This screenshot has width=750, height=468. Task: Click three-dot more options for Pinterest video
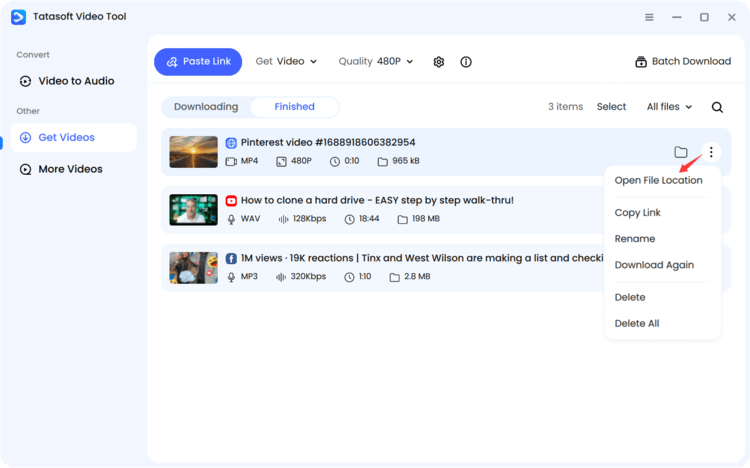click(711, 152)
